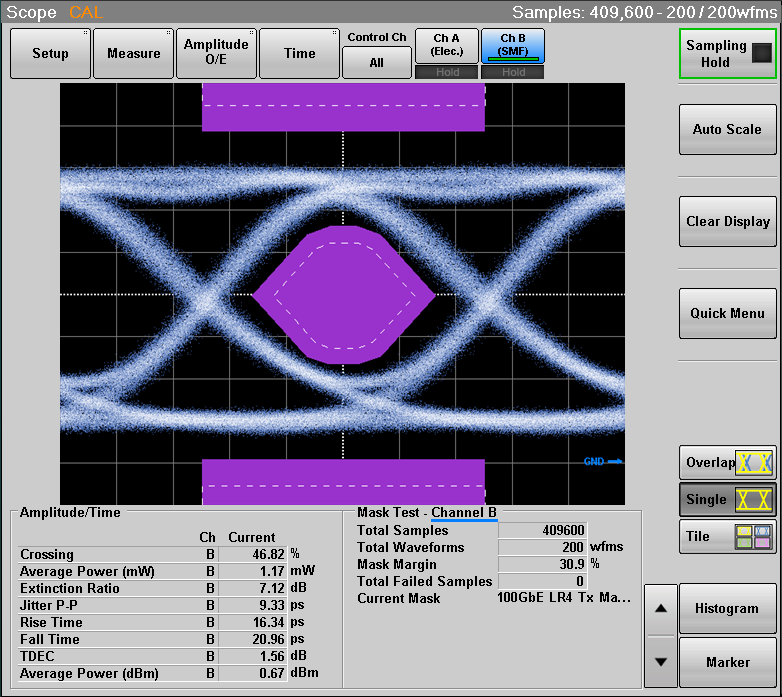Select the Overlap display mode icon
The height and width of the screenshot is (697, 782).
754,463
